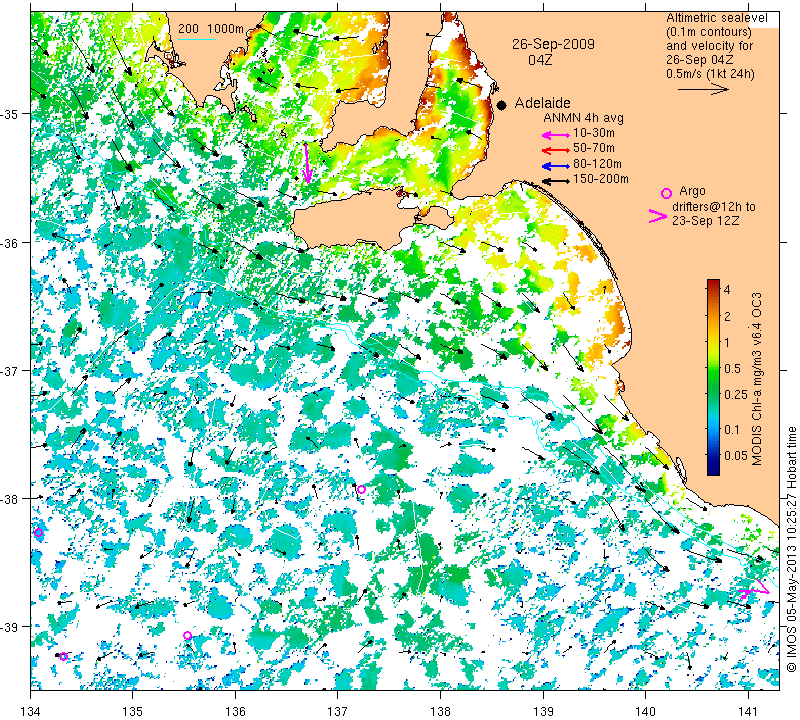Click the 0.5m/s velocity scale arrow
Image resolution: width=800 pixels, height=720 pixels.
tap(703, 89)
